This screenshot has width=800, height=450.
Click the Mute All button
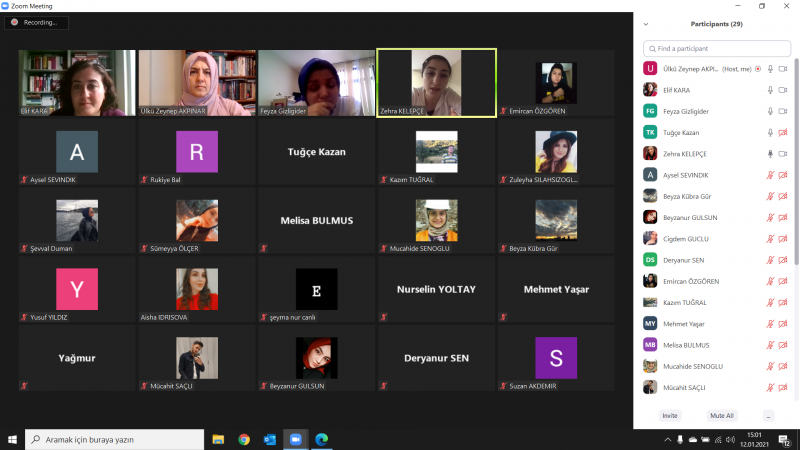point(722,415)
